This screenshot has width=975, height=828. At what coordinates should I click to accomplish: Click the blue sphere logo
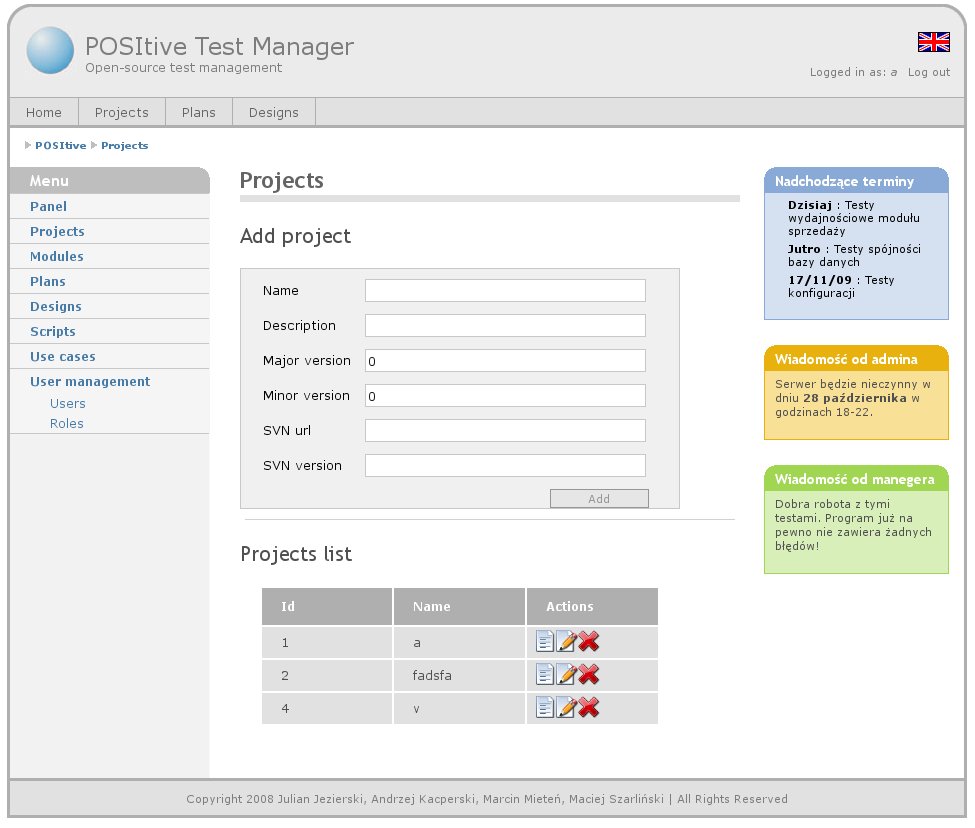50,50
